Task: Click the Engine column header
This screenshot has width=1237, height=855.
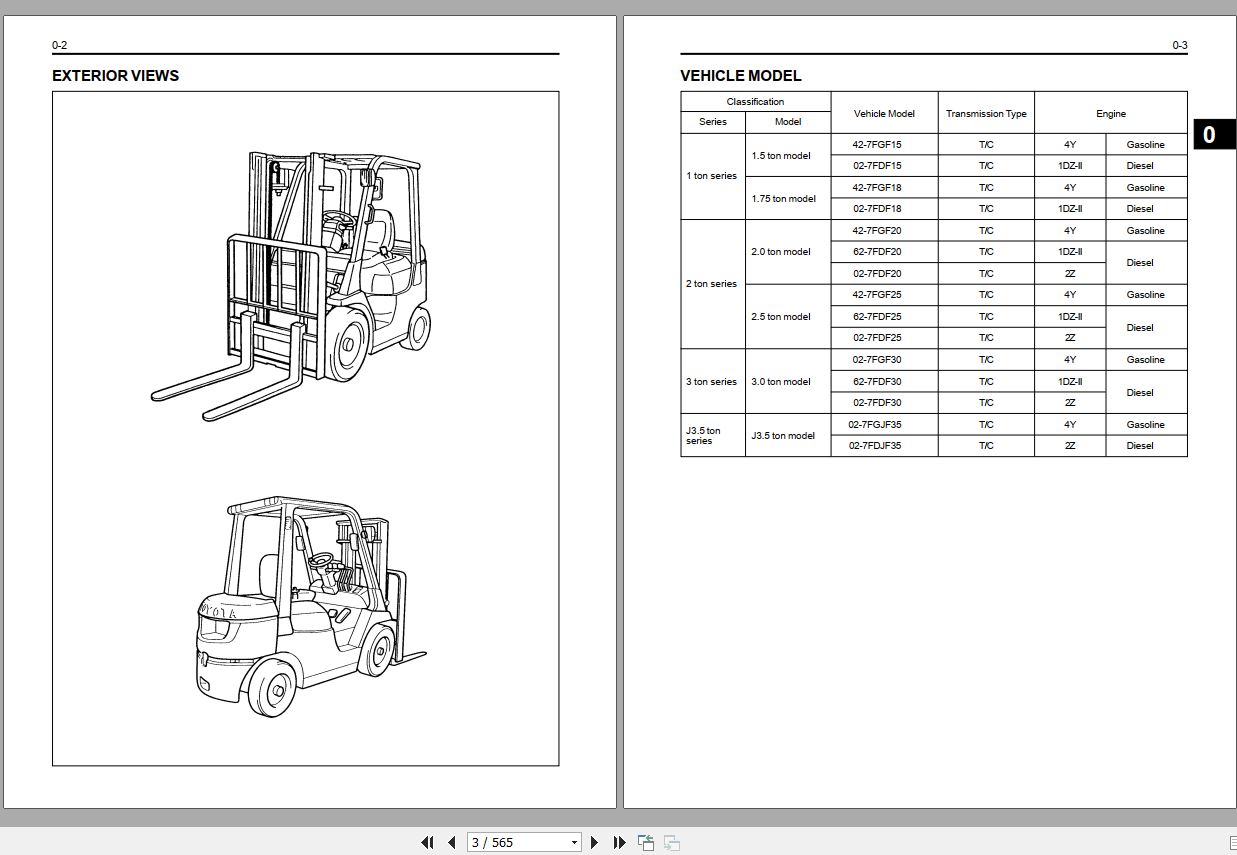Action: [x=1111, y=113]
